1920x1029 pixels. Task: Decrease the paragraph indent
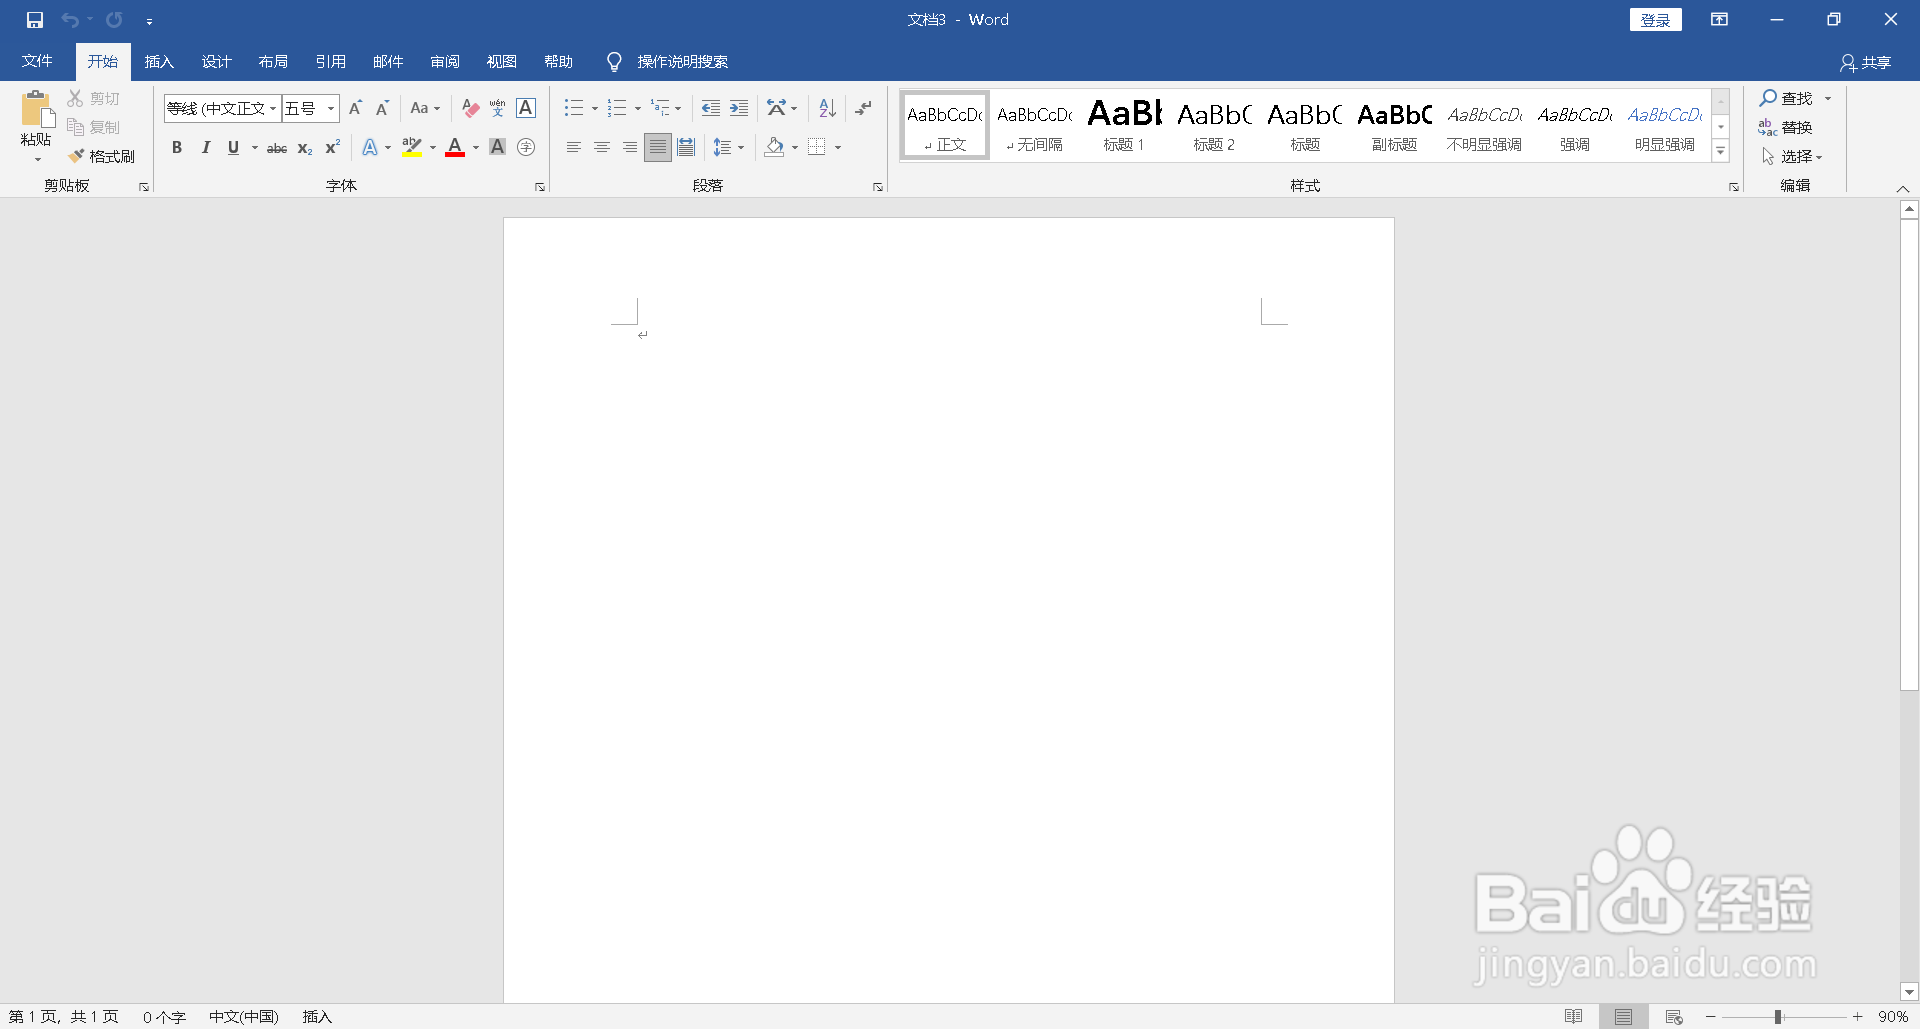[x=711, y=108]
